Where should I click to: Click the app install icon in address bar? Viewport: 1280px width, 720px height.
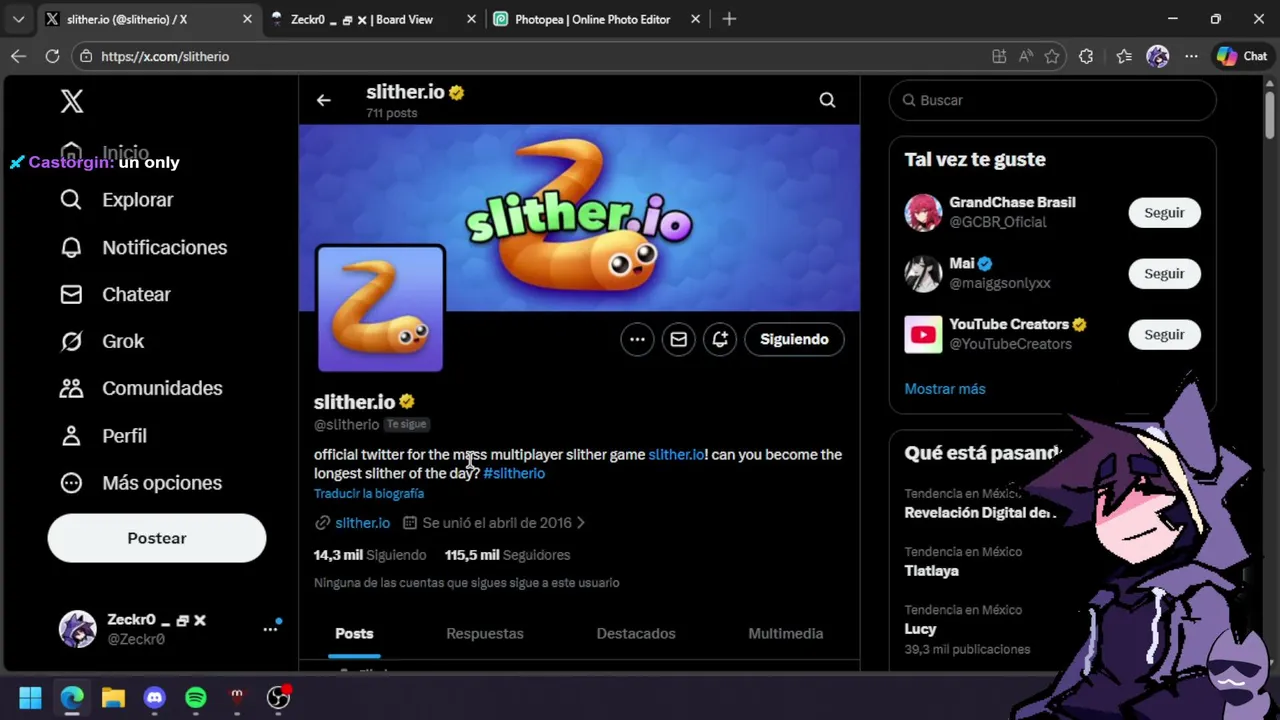(999, 56)
